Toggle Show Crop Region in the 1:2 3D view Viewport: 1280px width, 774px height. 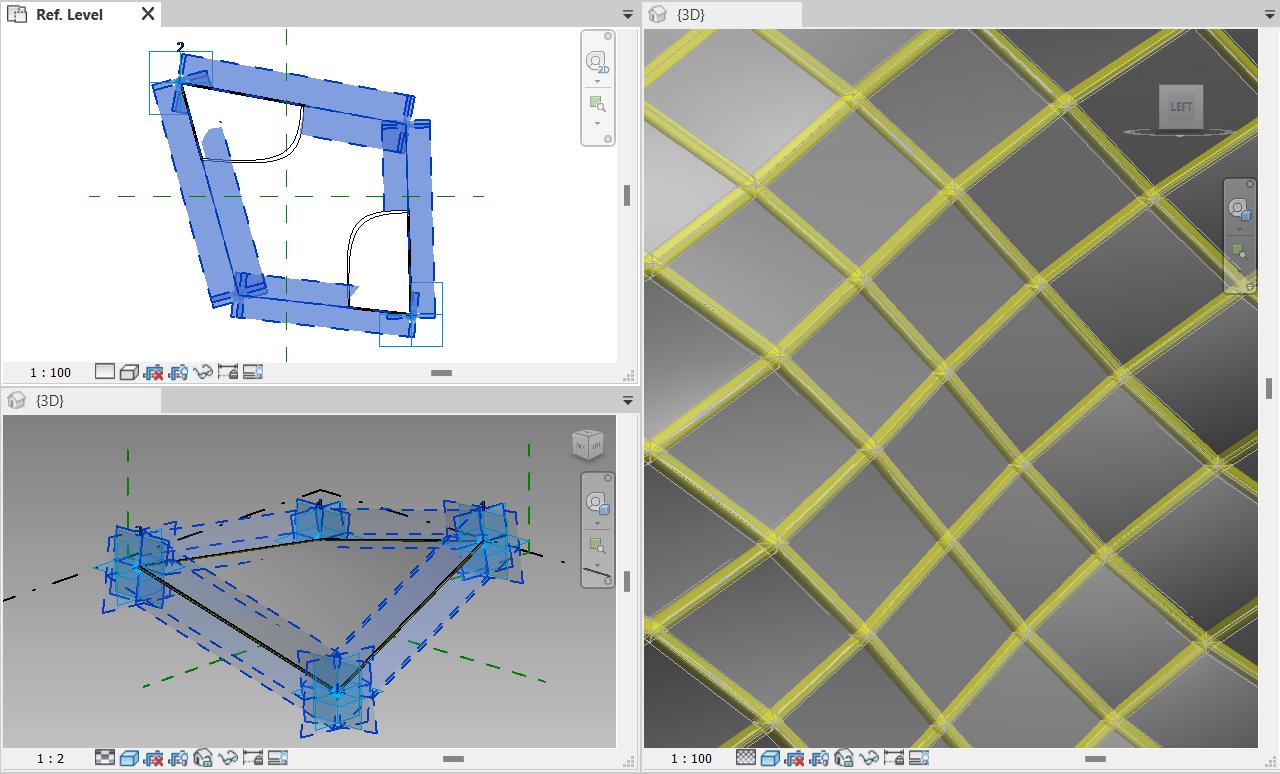pos(178,758)
